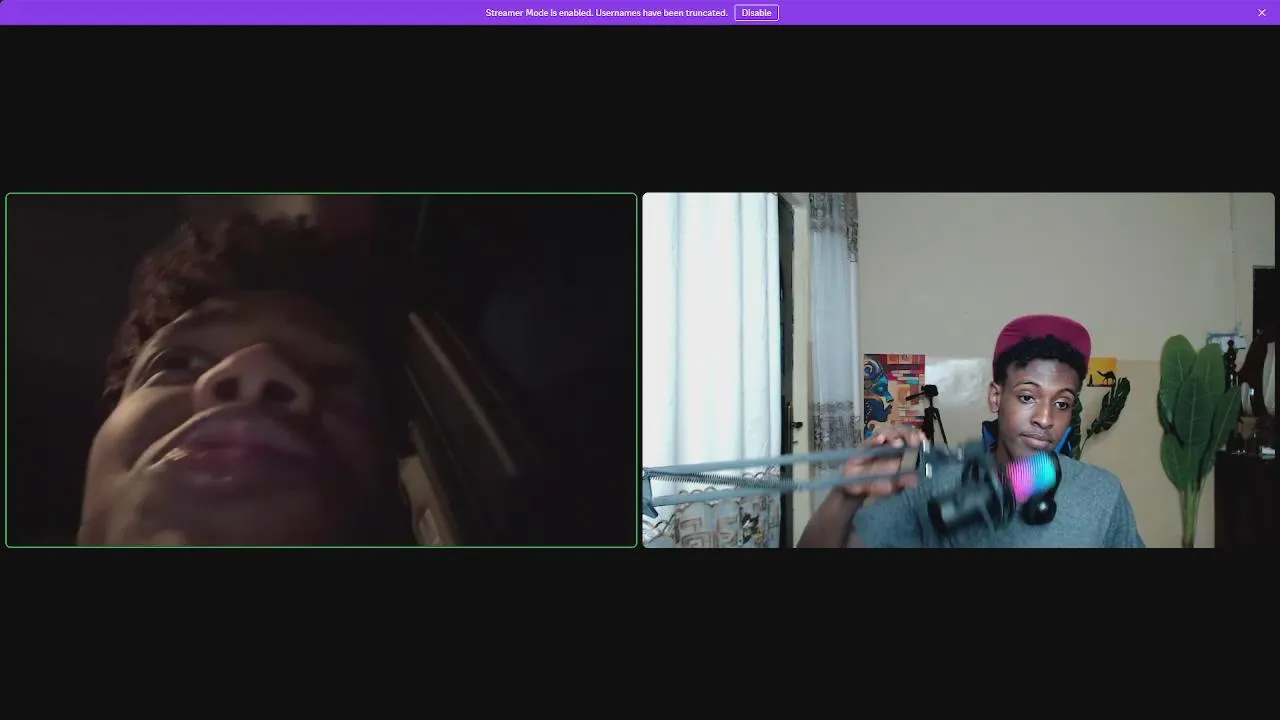This screenshot has height=720, width=1280.
Task: Click Disable button in Streamer Mode banner
Action: click(756, 13)
